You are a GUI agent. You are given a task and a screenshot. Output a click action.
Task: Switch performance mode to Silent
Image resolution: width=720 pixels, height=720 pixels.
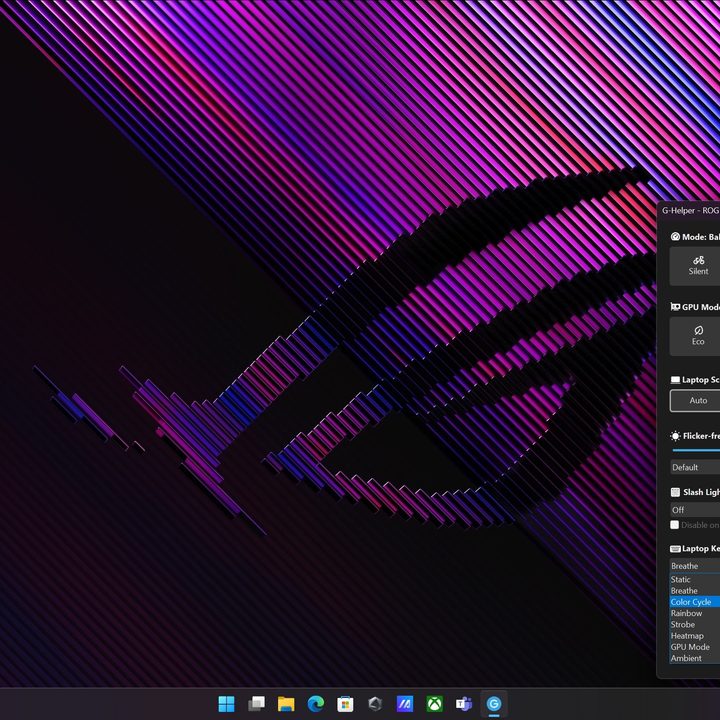tap(695, 266)
